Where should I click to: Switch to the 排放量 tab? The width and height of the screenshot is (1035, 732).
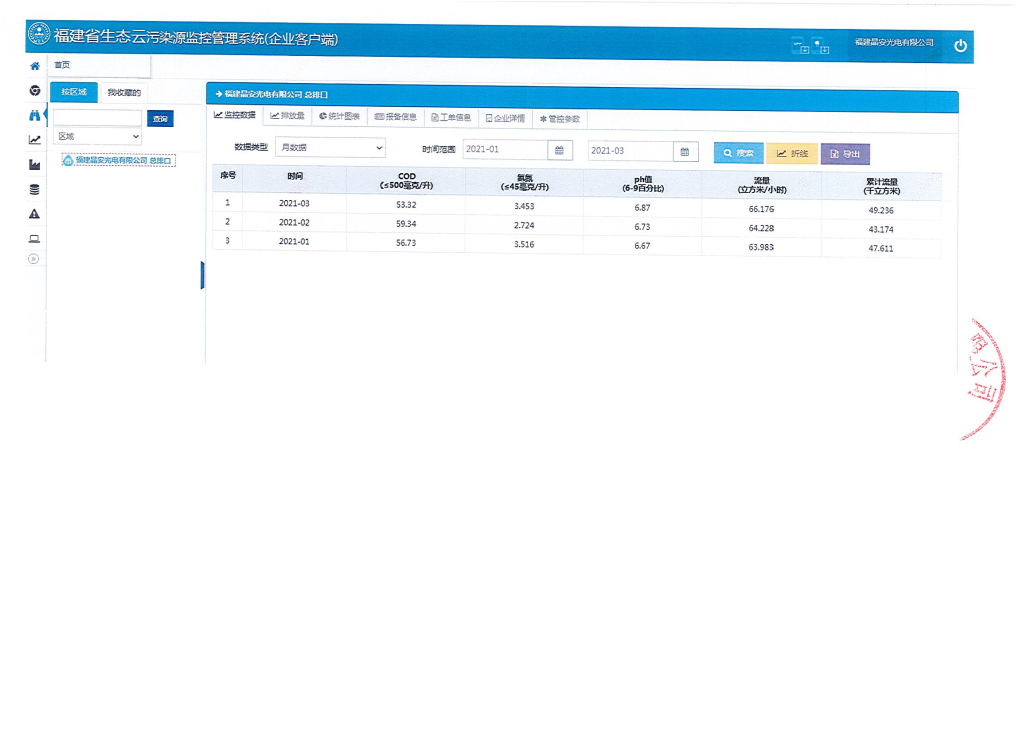coord(287,116)
